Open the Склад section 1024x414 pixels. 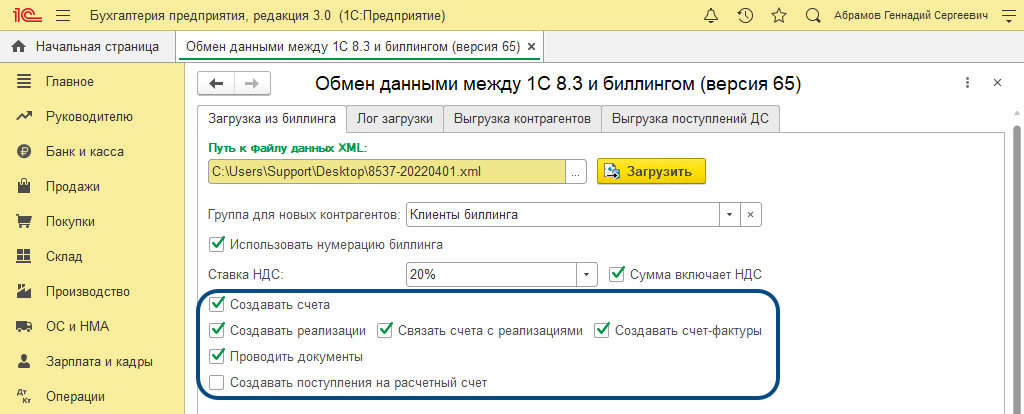click(64, 257)
